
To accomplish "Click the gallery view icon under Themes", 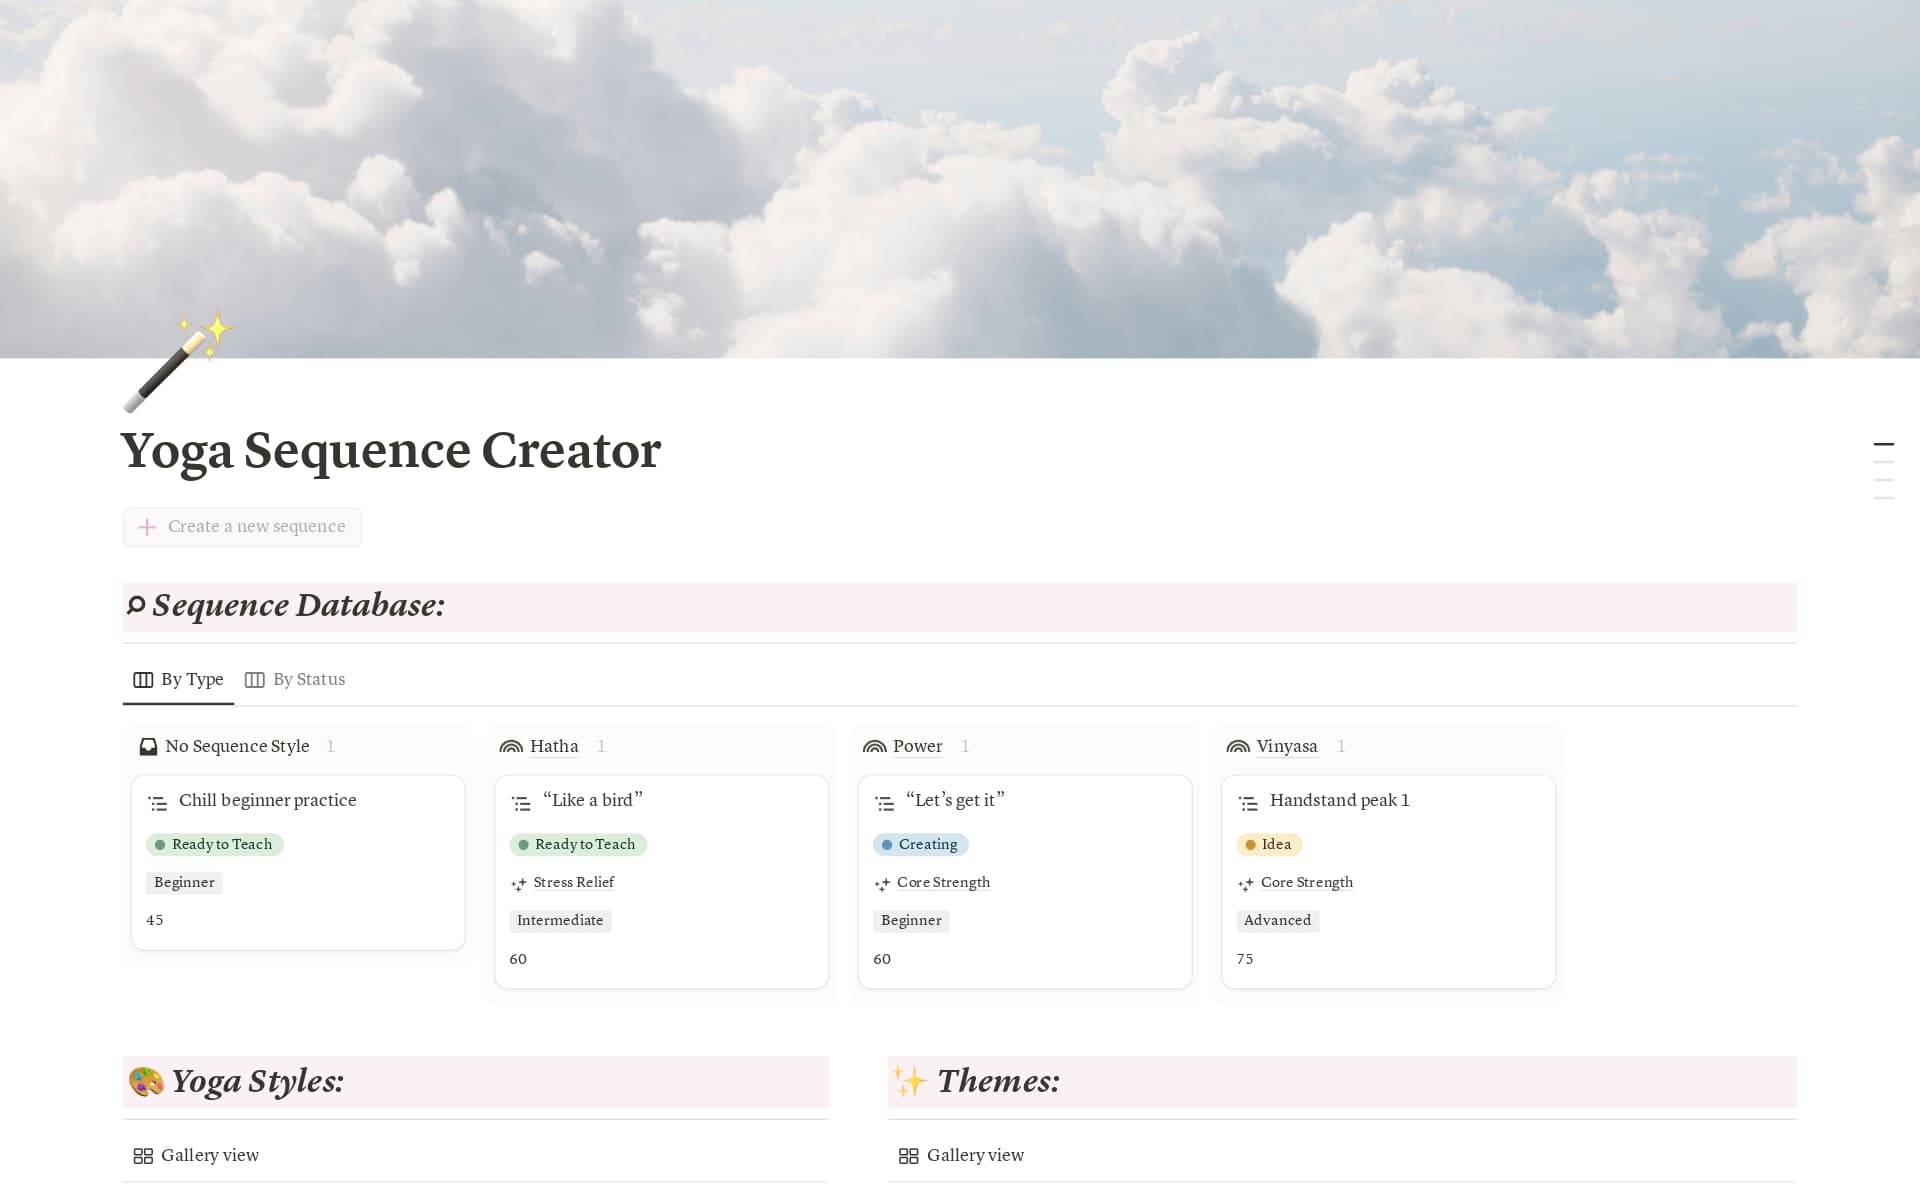I will tap(909, 1155).
